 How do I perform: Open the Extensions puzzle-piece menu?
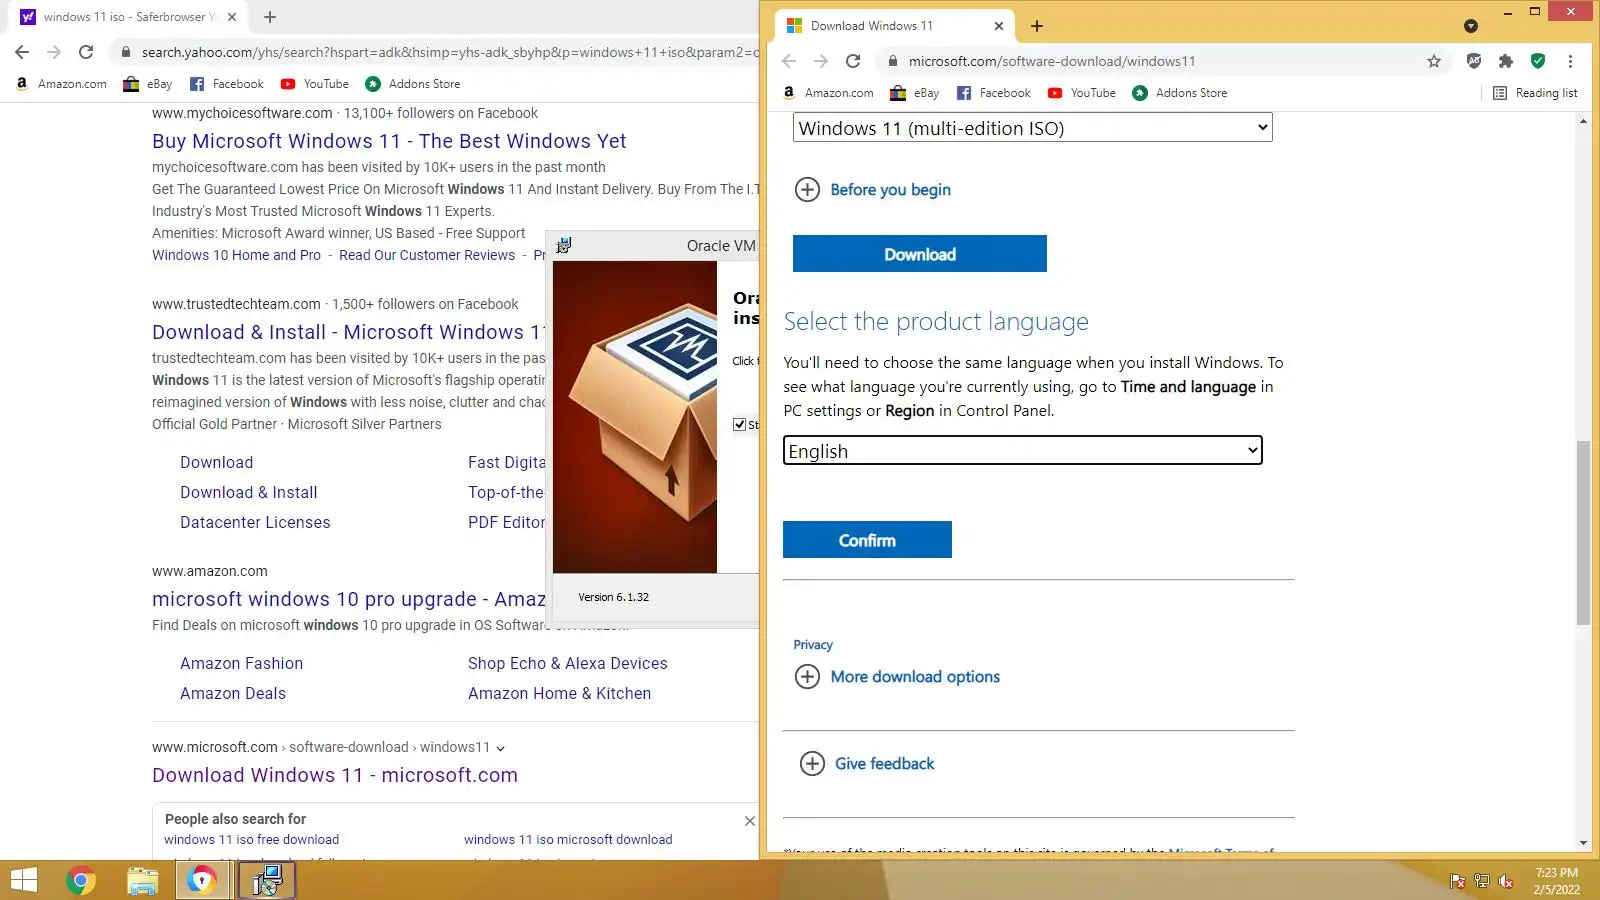tap(1506, 61)
